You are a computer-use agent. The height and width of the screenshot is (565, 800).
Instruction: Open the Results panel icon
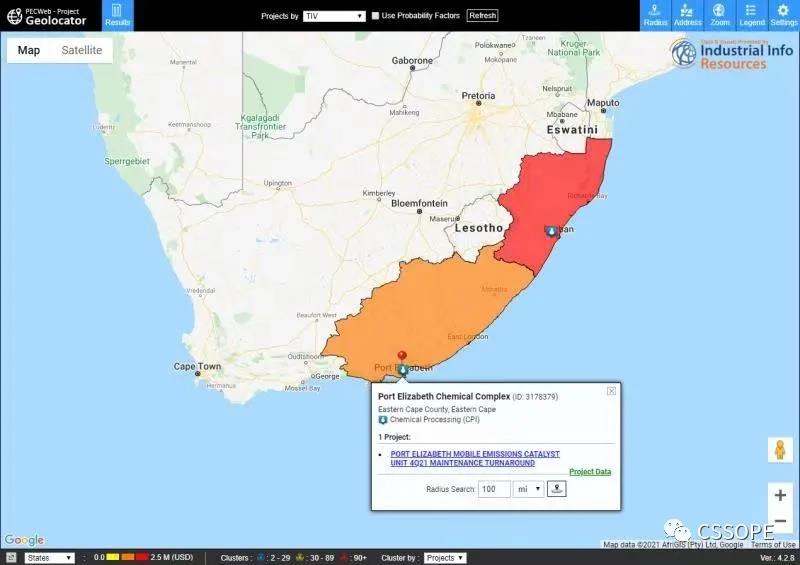point(117,15)
